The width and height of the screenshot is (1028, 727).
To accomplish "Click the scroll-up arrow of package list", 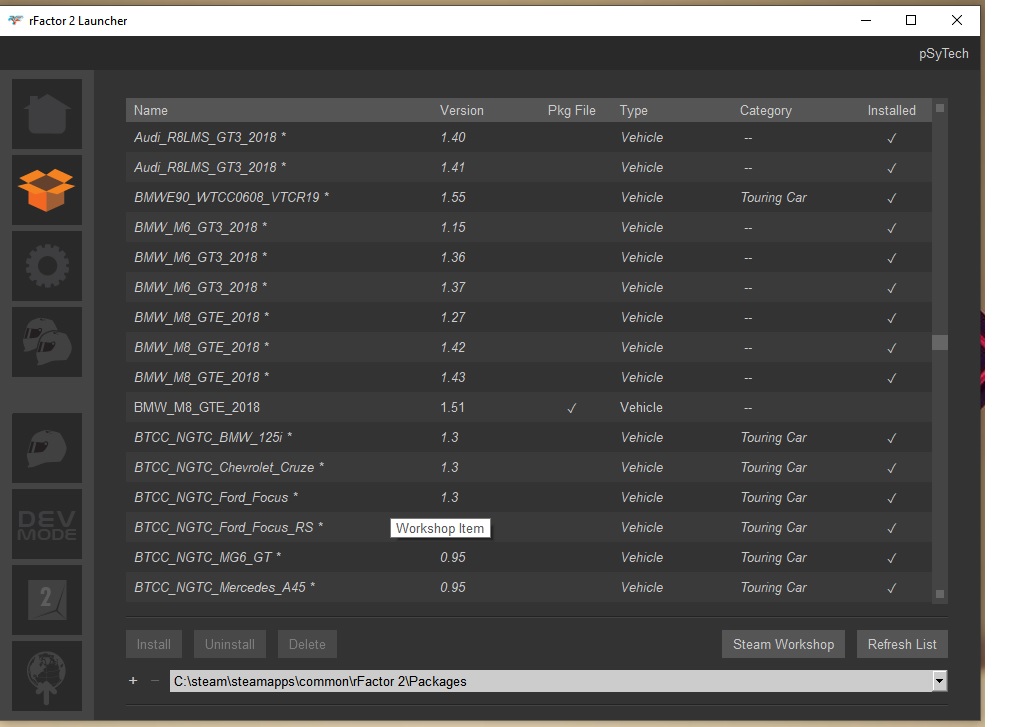I will coord(940,107).
